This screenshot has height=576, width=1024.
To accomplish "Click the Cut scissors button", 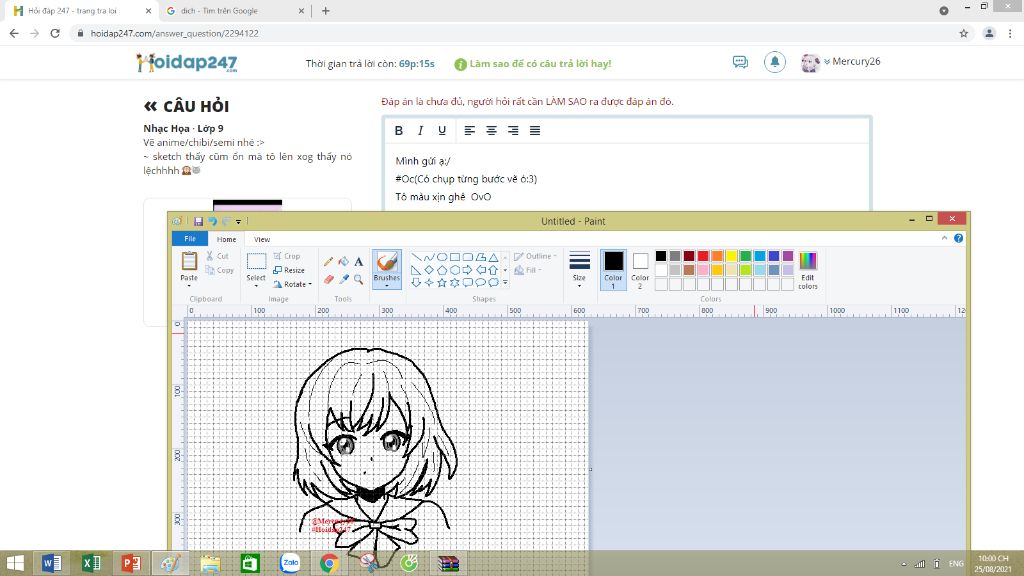I will (x=217, y=256).
